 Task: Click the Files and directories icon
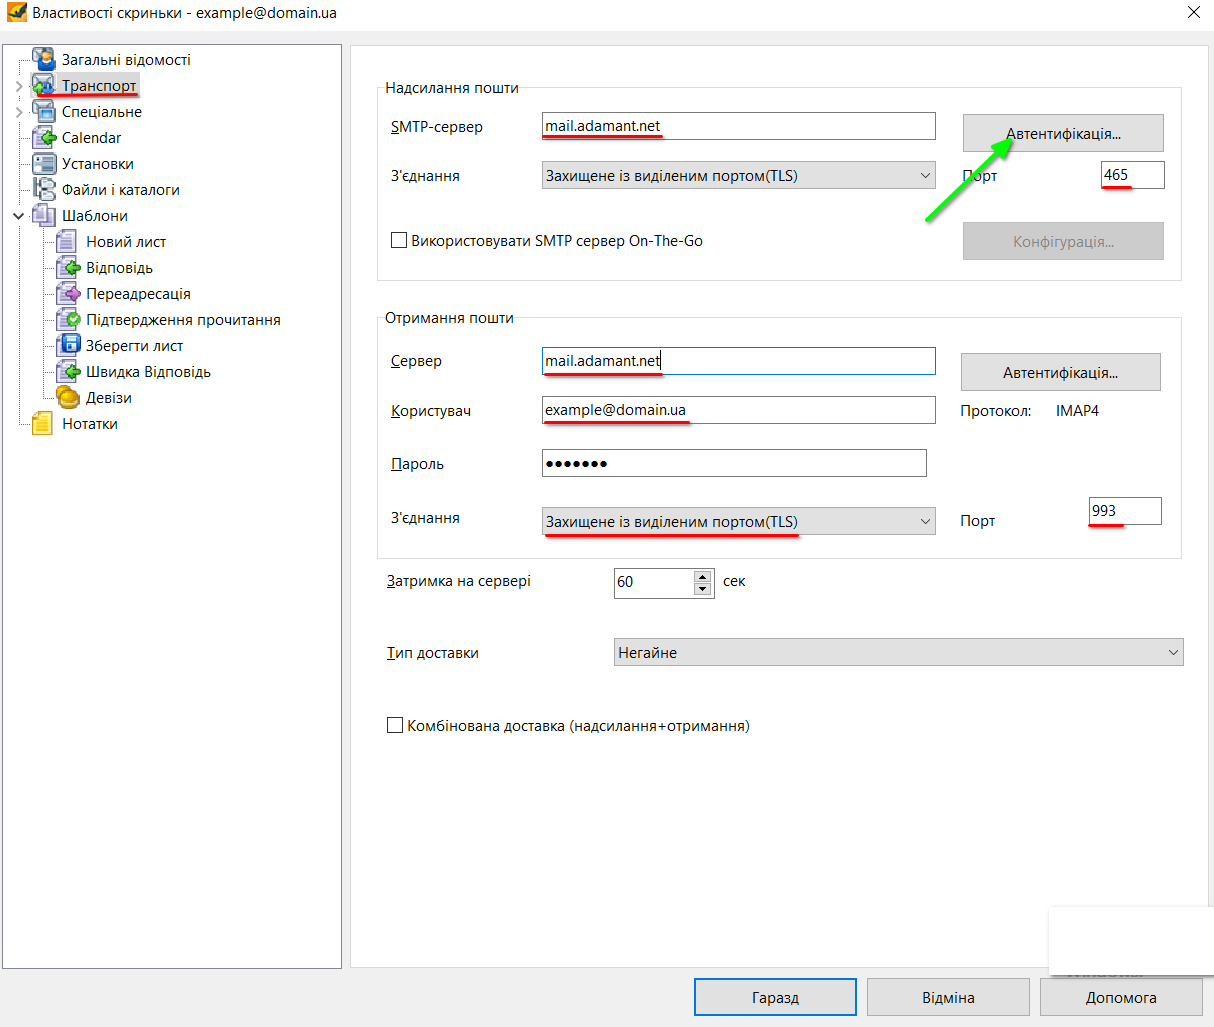coord(43,190)
